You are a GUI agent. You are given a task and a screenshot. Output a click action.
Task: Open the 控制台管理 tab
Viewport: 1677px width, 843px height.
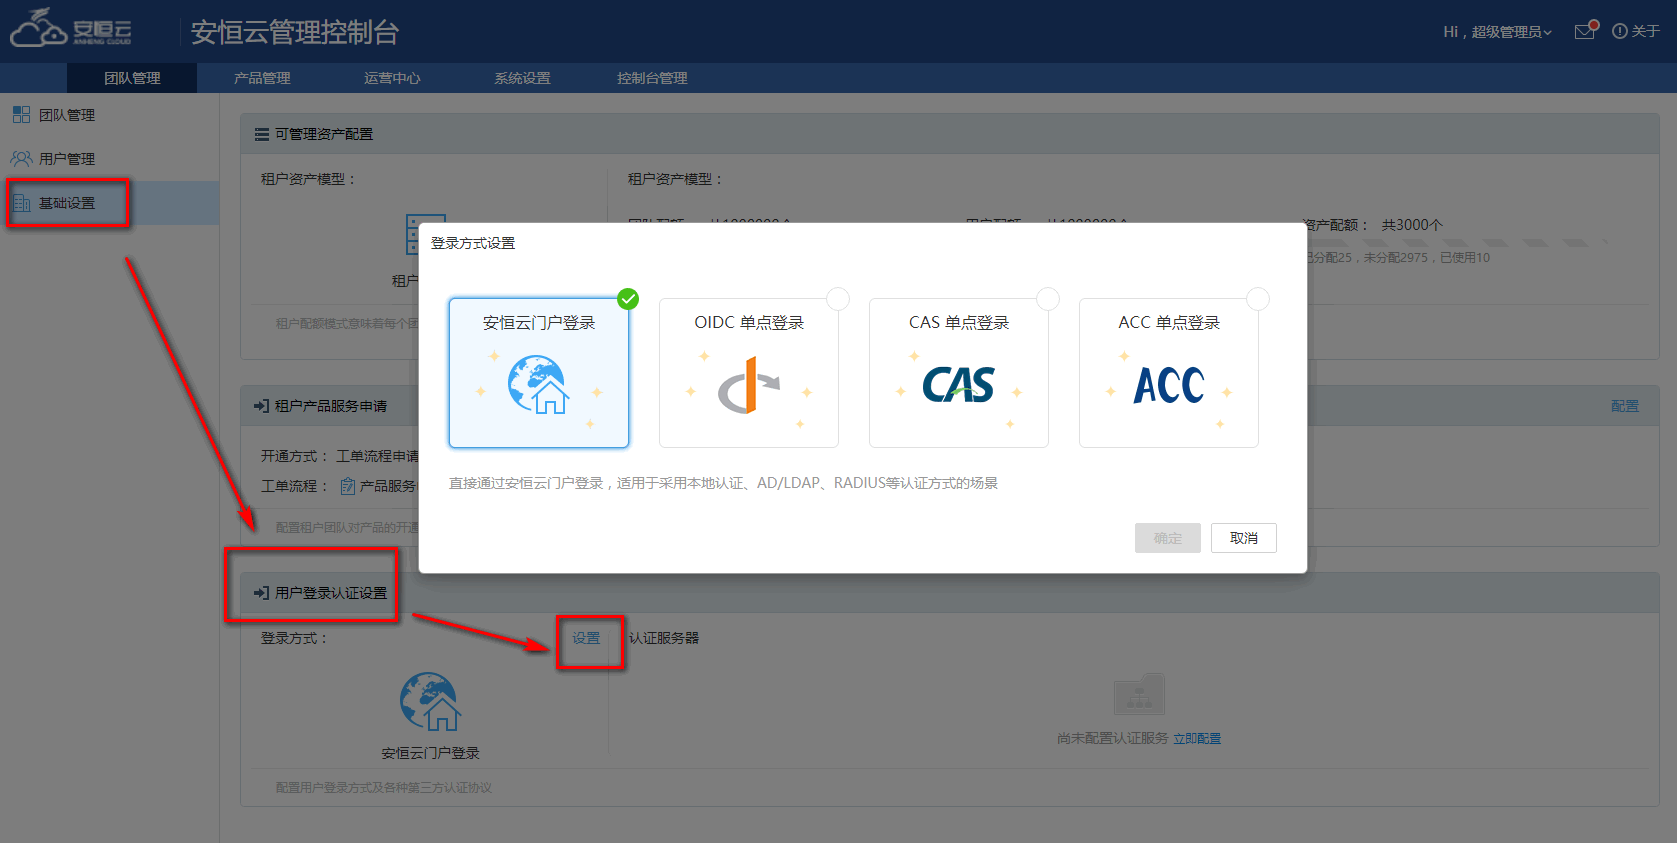click(652, 78)
